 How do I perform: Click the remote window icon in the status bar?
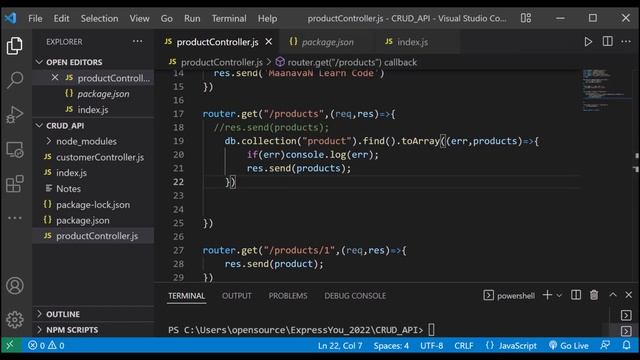click(10, 345)
